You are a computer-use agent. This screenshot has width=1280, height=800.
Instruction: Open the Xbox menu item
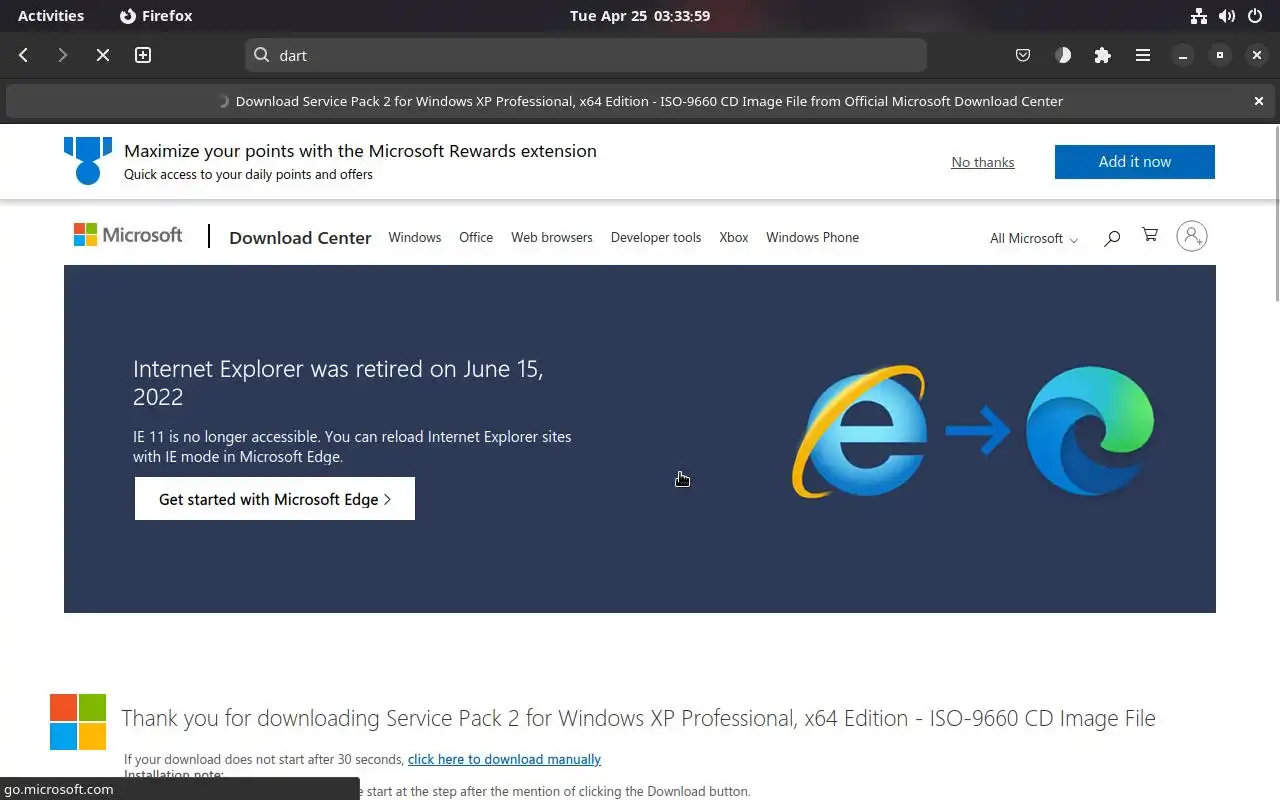[x=734, y=238]
